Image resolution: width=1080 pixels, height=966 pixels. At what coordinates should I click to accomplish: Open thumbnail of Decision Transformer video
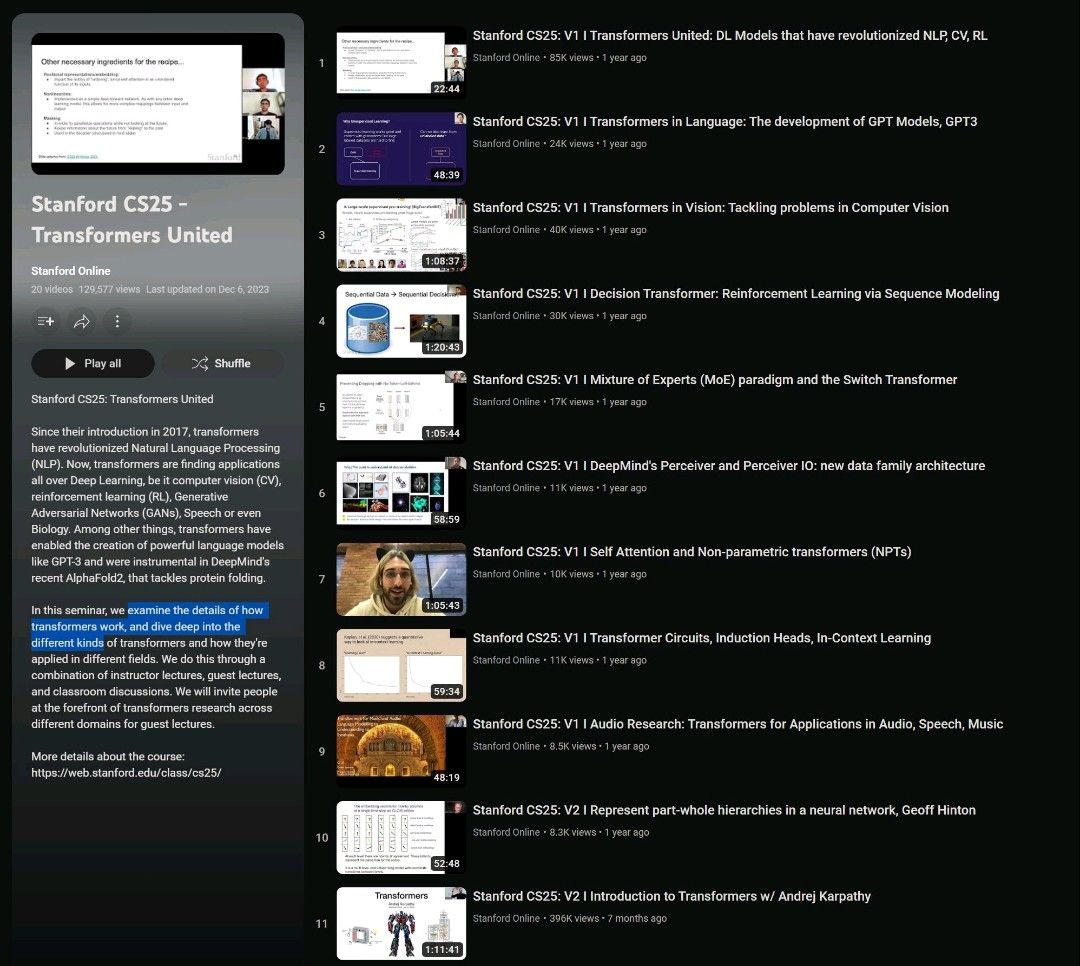click(x=401, y=321)
